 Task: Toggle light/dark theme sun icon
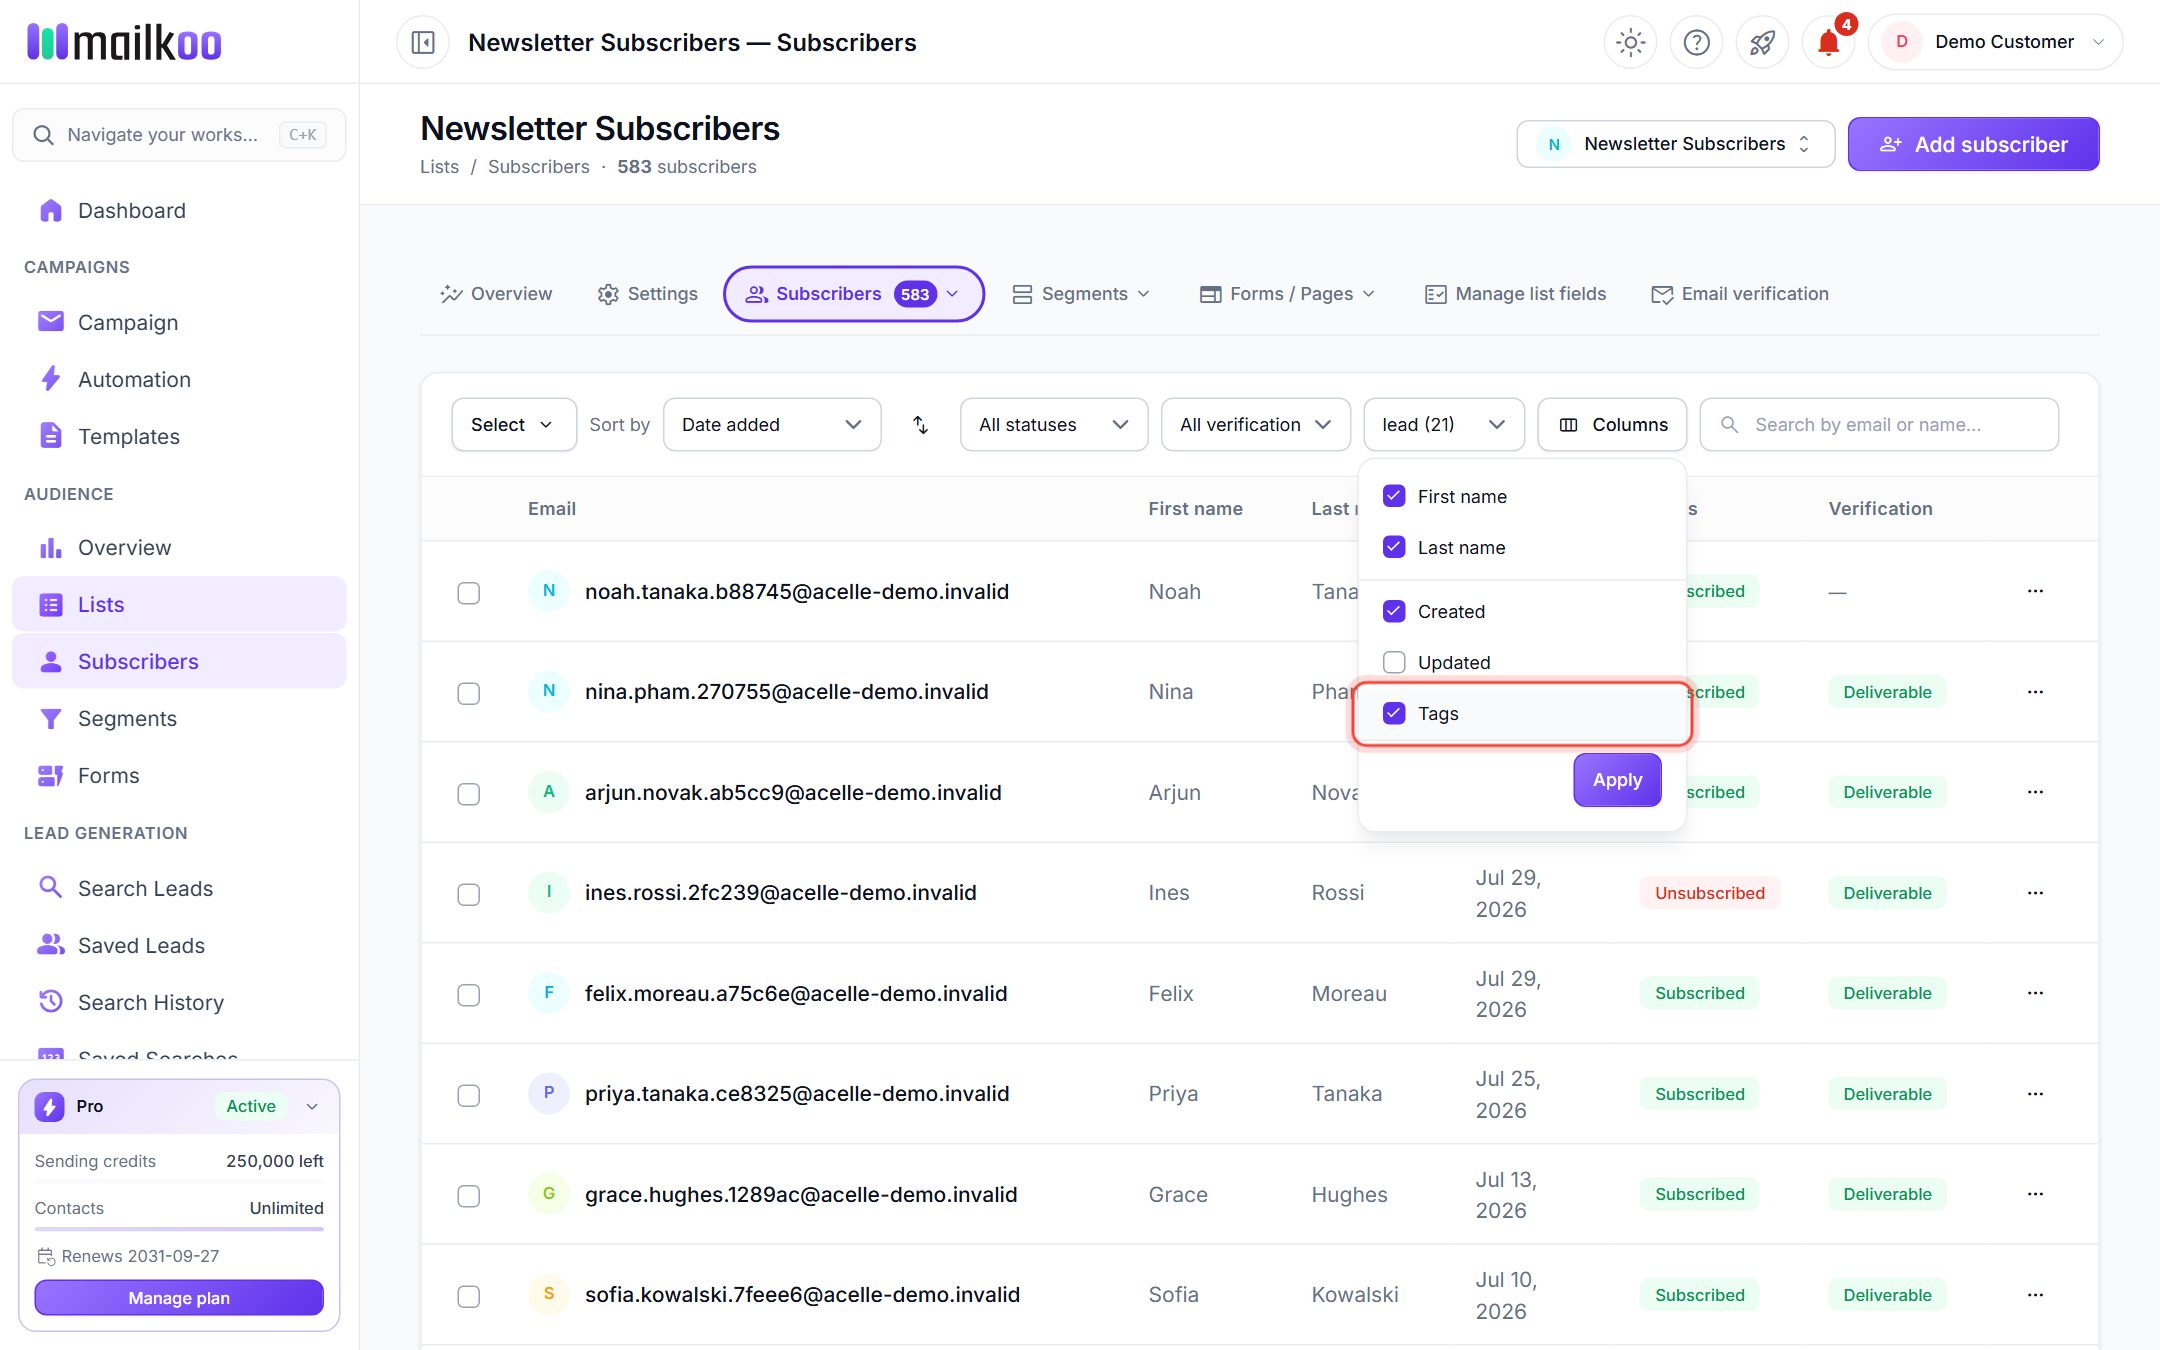(1630, 42)
